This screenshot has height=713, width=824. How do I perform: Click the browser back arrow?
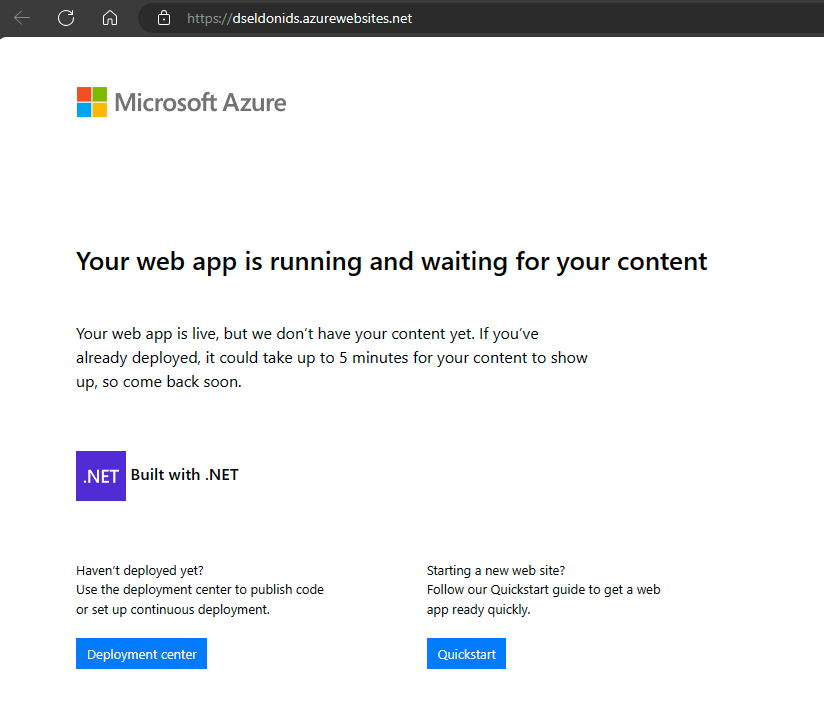pos(22,18)
